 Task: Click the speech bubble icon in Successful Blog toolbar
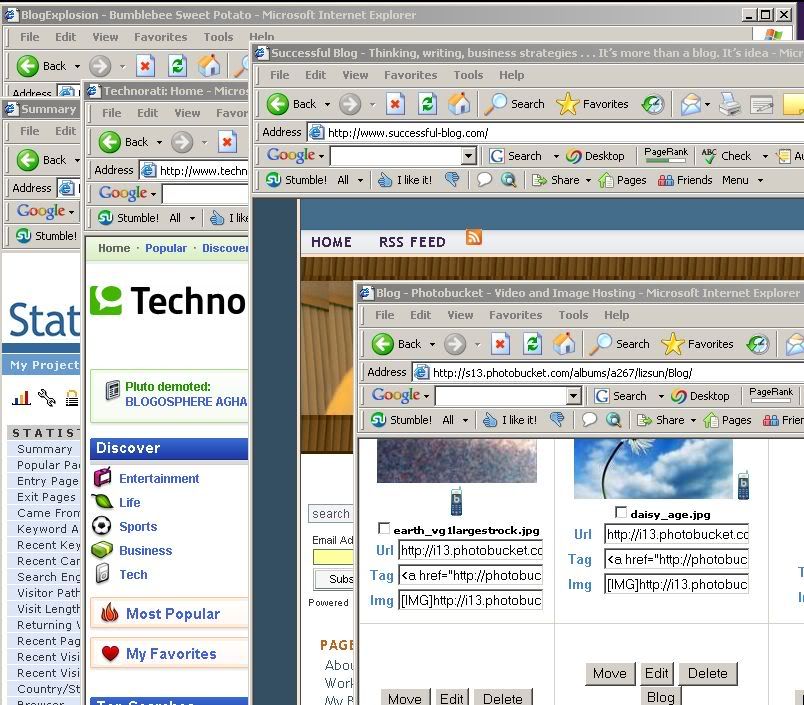[x=484, y=179]
